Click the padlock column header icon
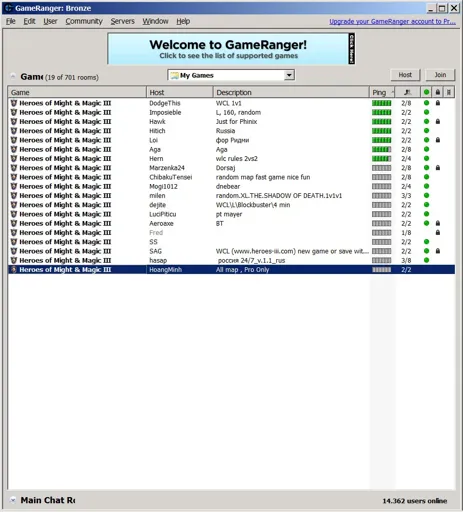This screenshot has height=512, width=463. pos(438,92)
